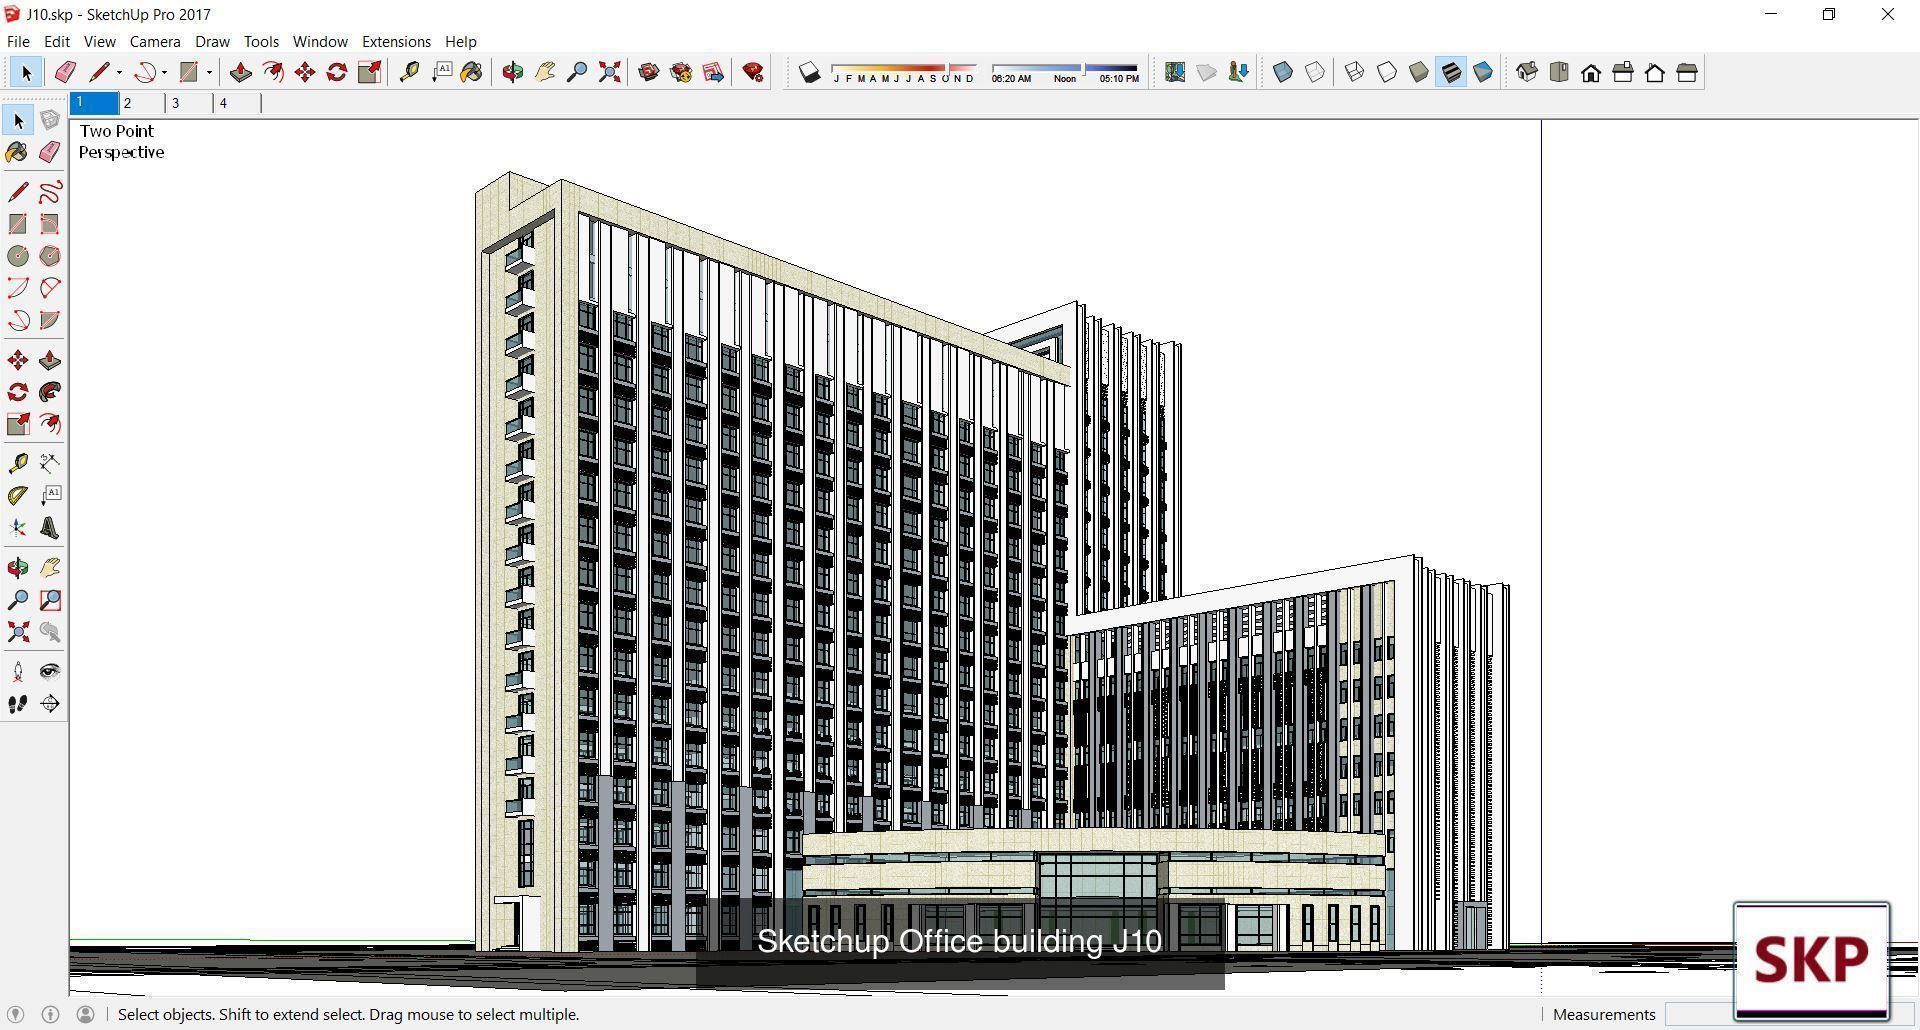Open the Extensions menu

[x=396, y=41]
